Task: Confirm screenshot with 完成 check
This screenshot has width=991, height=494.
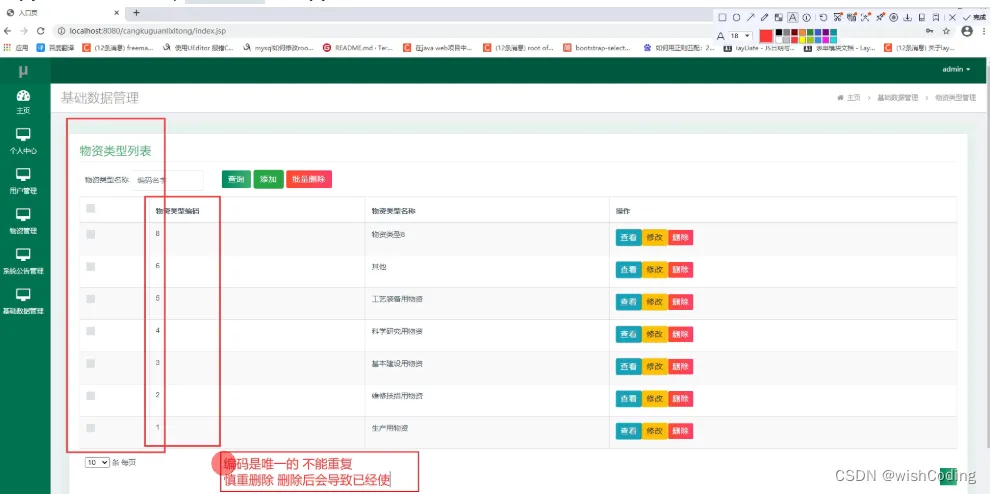Action: click(x=975, y=18)
